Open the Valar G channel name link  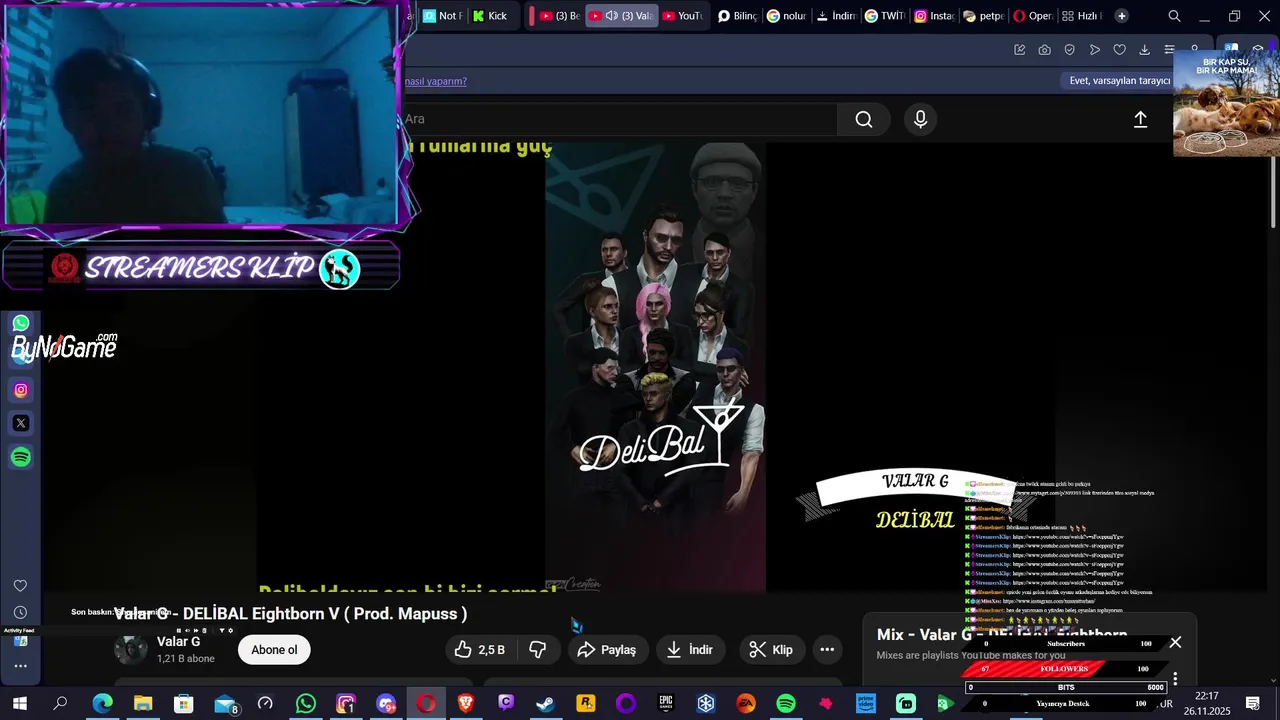point(178,641)
